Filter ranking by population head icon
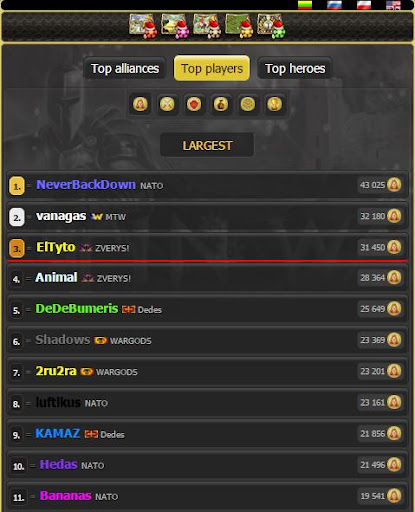 click(x=140, y=104)
